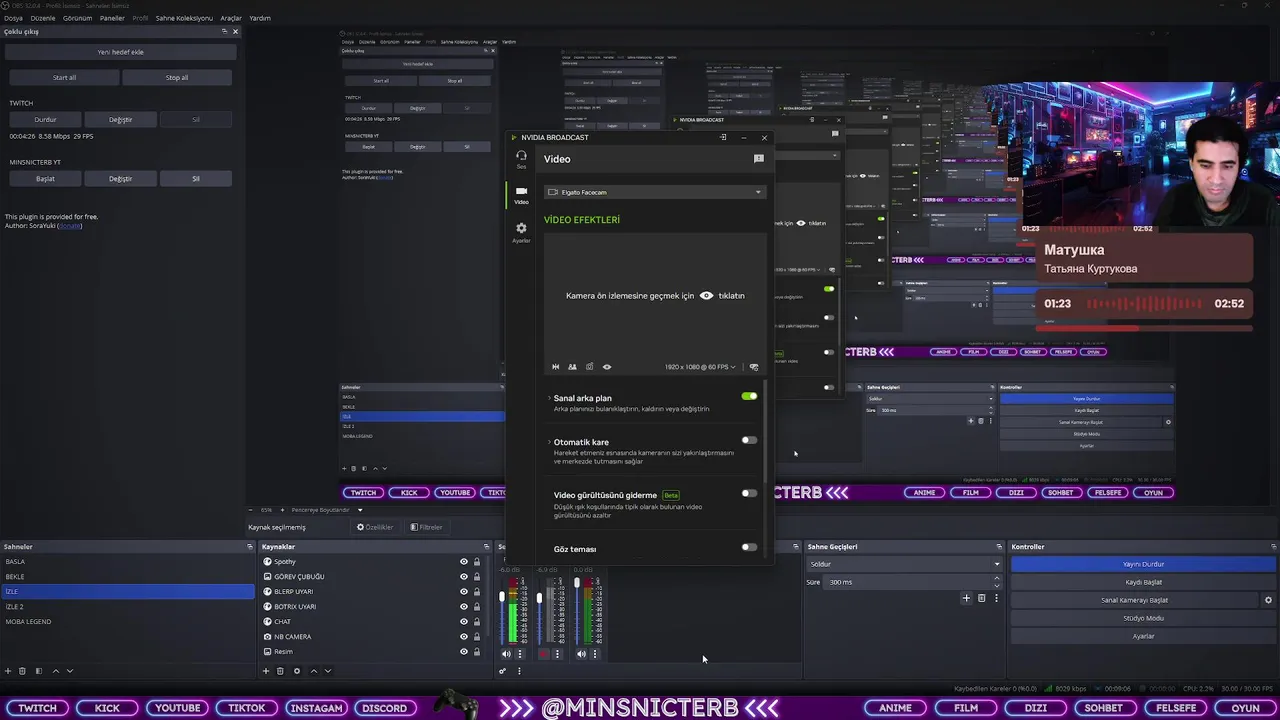Image resolution: width=1280 pixels, height=720 pixels.
Task: Remove selected source with trash icon
Action: (x=280, y=671)
